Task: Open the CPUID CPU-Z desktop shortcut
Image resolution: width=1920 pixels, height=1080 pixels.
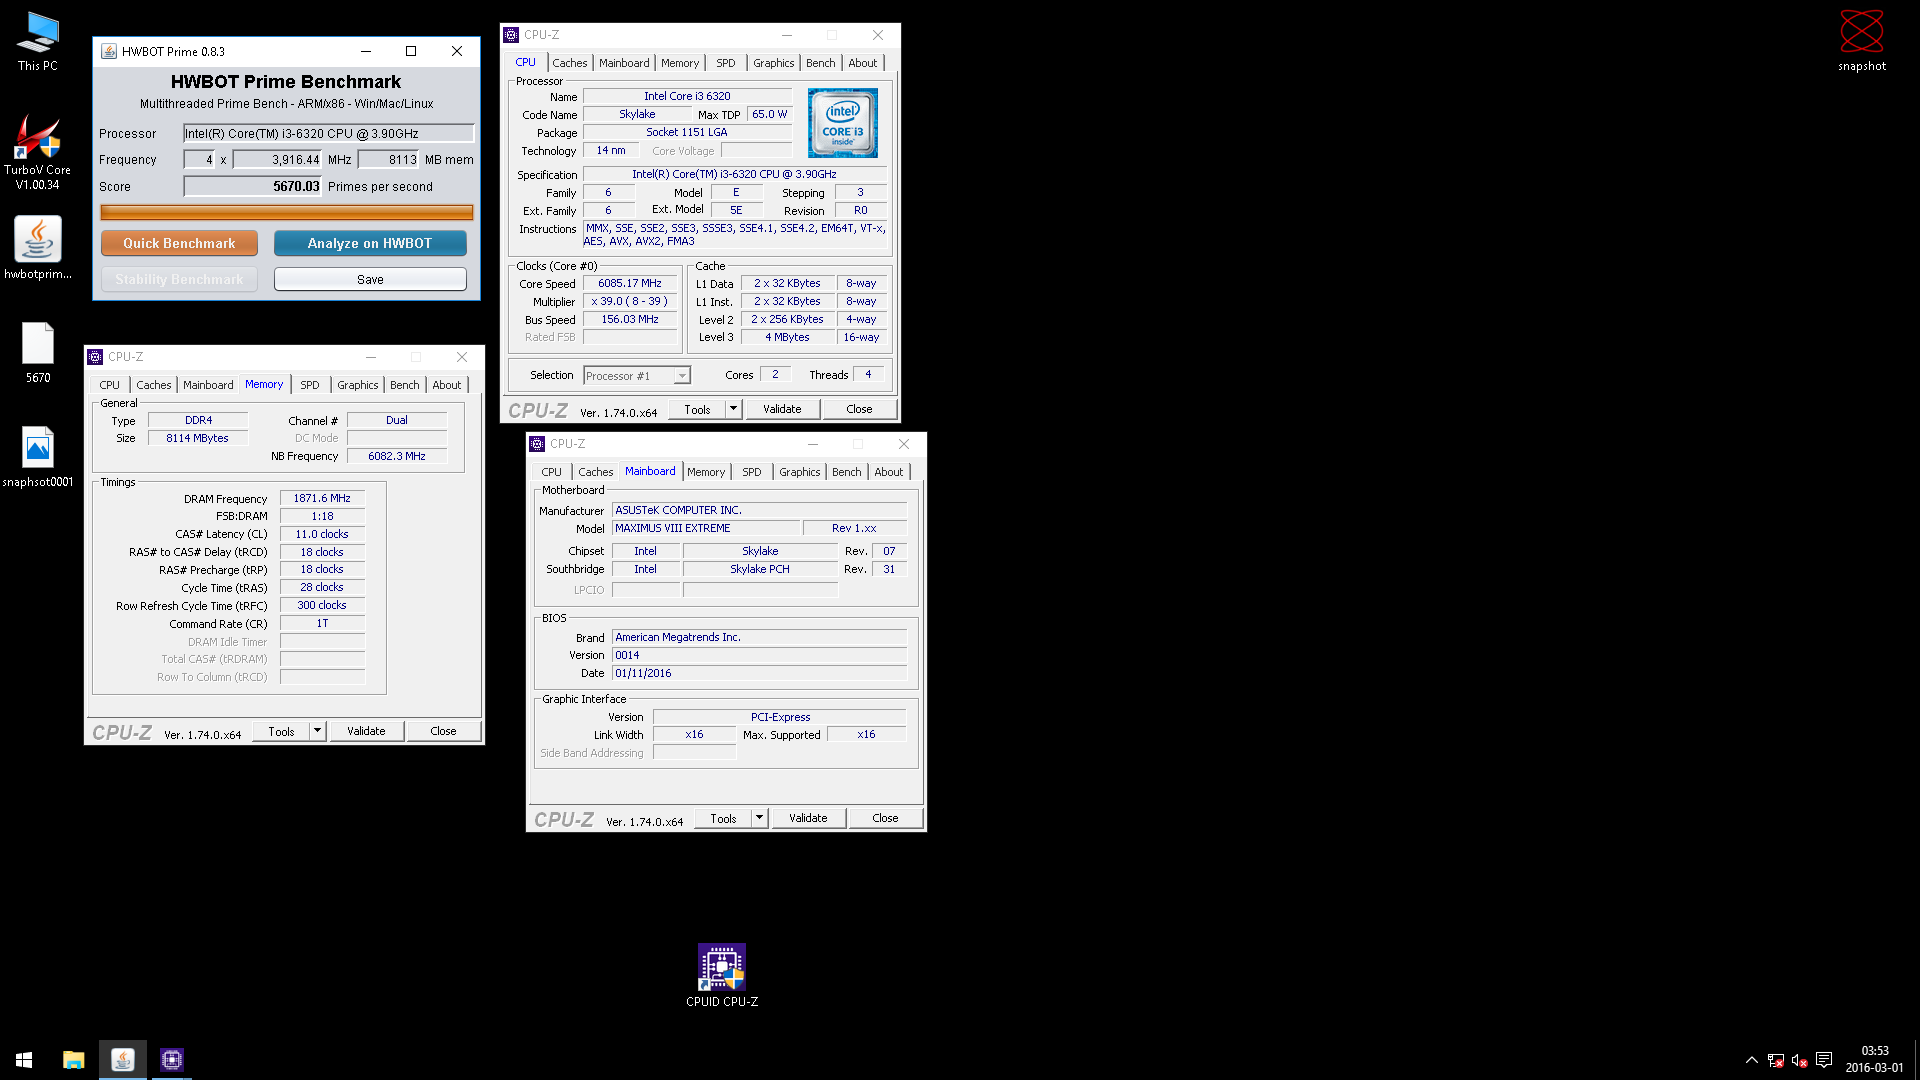Action: (x=722, y=975)
